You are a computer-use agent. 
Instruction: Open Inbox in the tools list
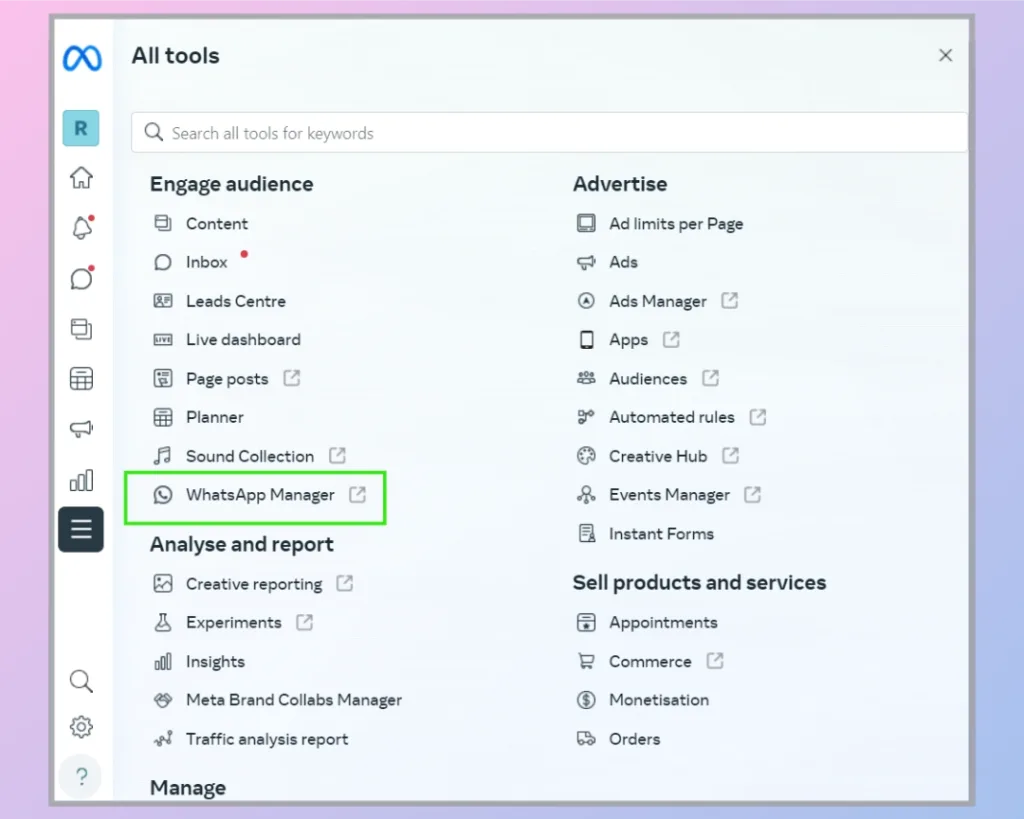pos(206,262)
